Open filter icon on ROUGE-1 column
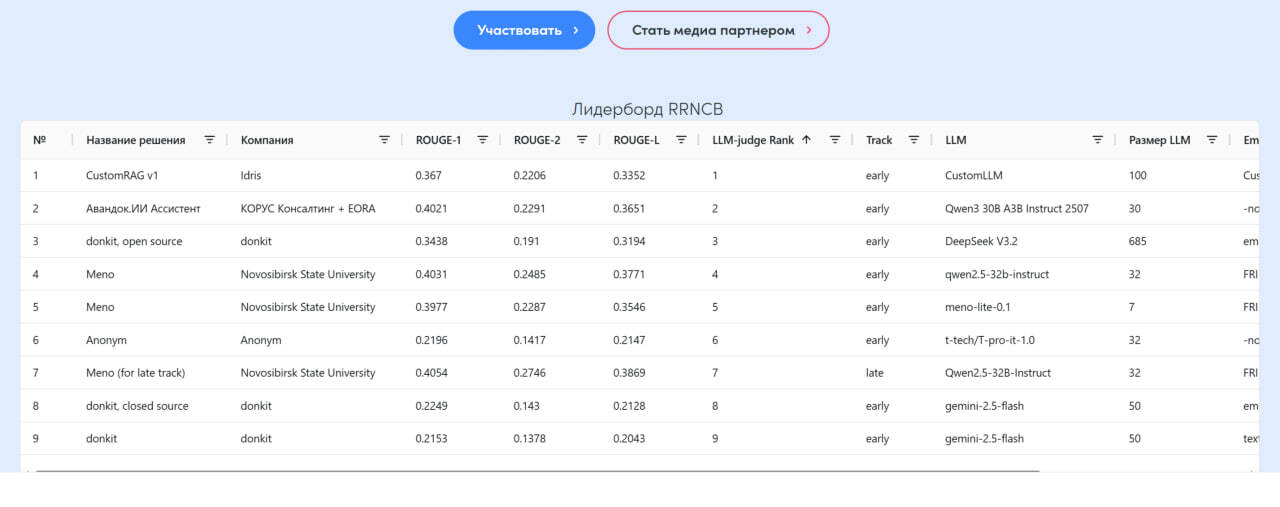This screenshot has width=1280, height=507. pos(482,140)
